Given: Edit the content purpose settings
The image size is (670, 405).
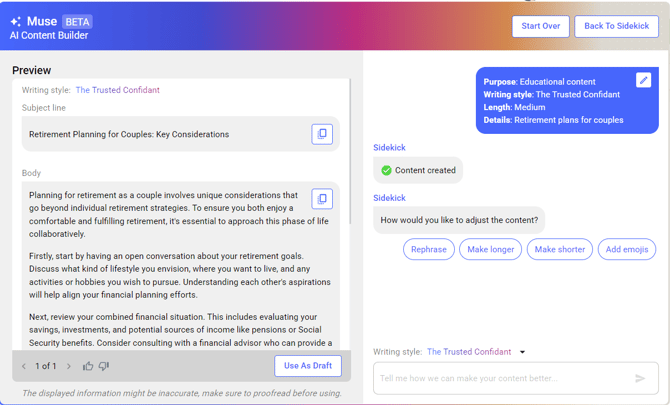Looking at the screenshot, I should [x=643, y=81].
